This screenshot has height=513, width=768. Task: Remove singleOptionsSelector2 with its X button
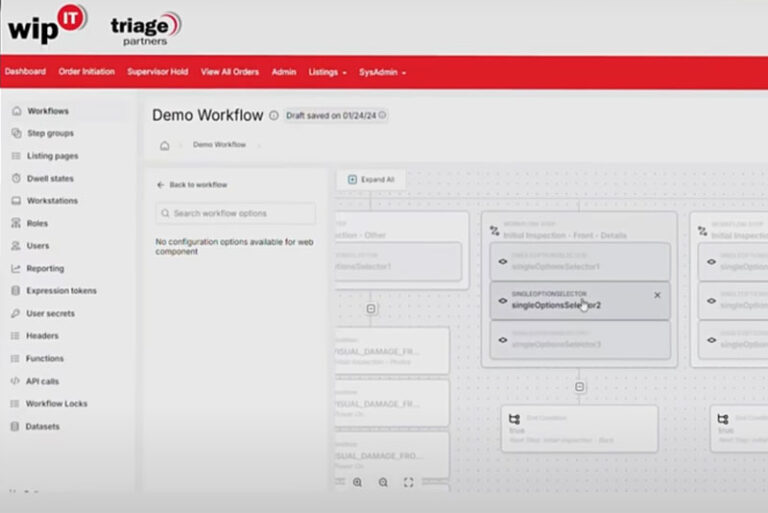(657, 295)
